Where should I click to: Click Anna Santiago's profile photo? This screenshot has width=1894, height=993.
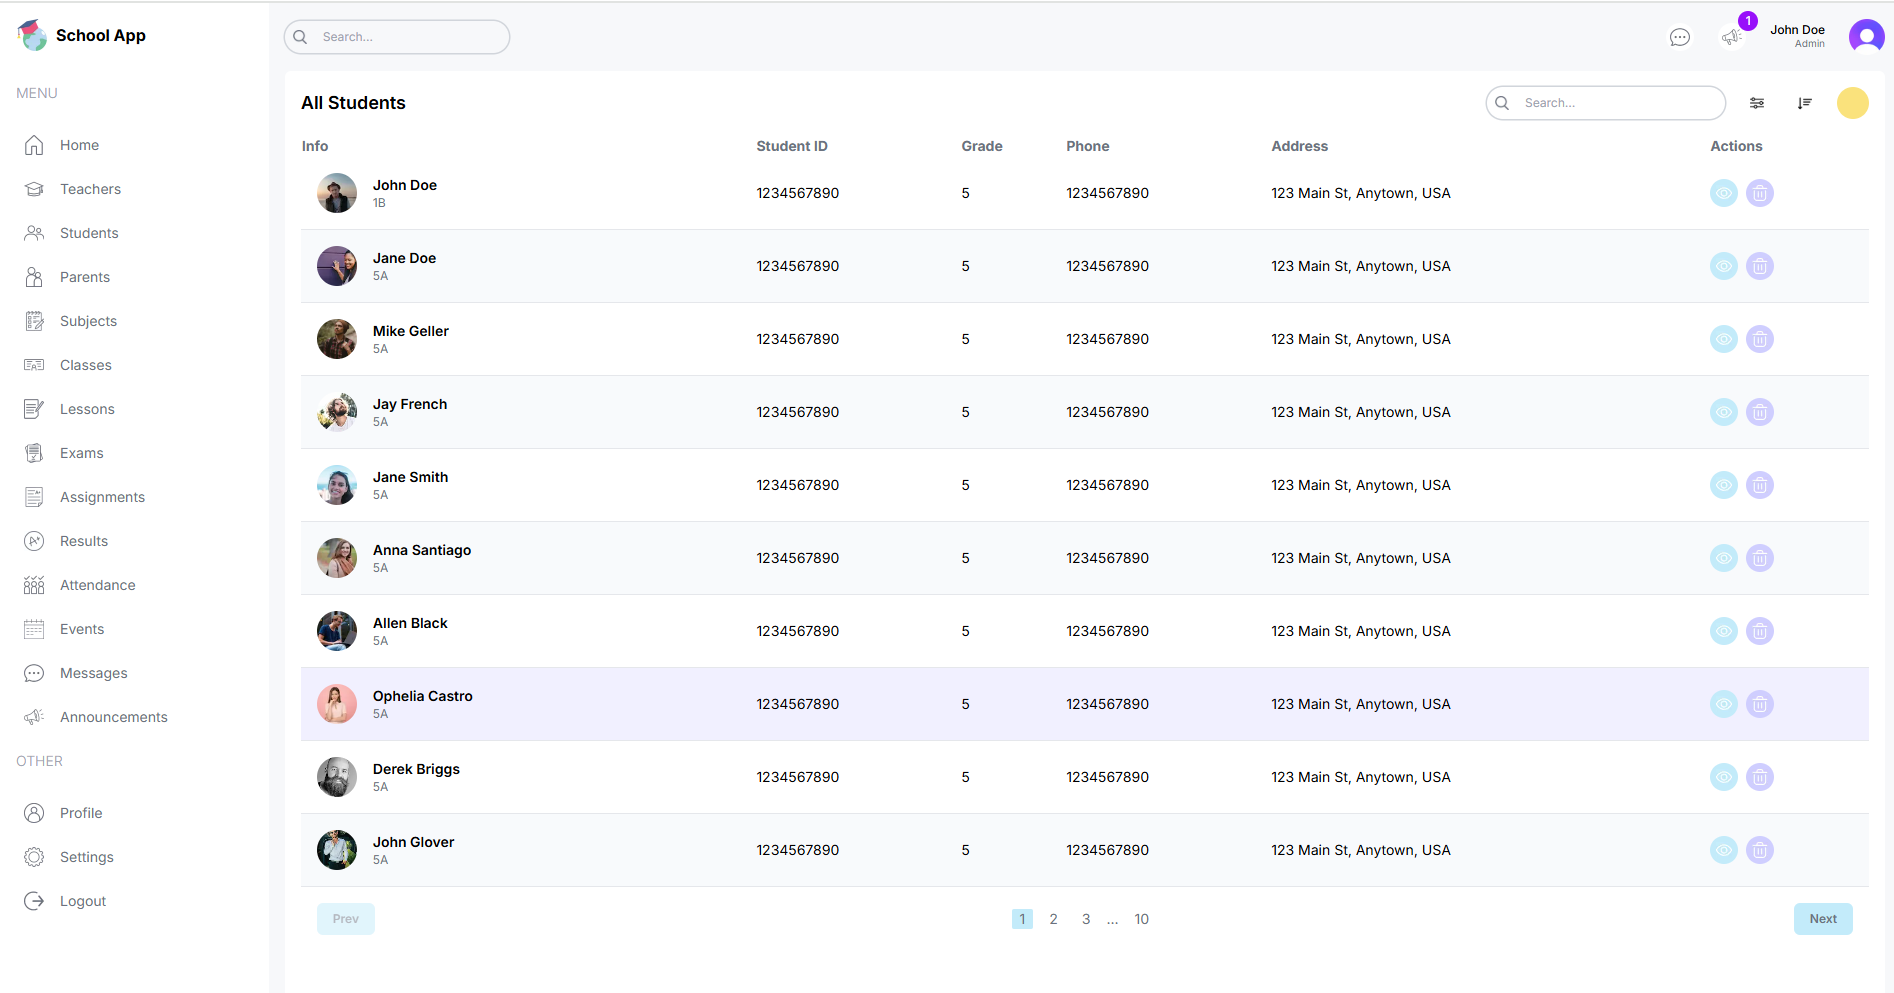[337, 558]
